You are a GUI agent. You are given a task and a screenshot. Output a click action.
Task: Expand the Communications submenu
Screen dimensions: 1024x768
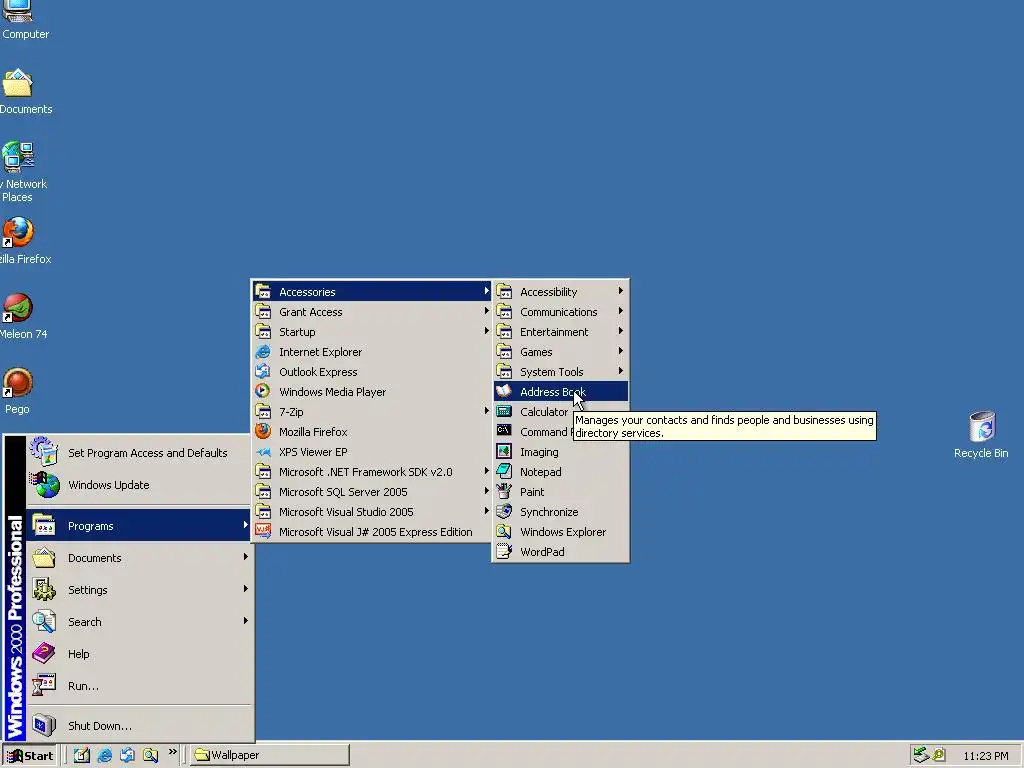point(561,312)
